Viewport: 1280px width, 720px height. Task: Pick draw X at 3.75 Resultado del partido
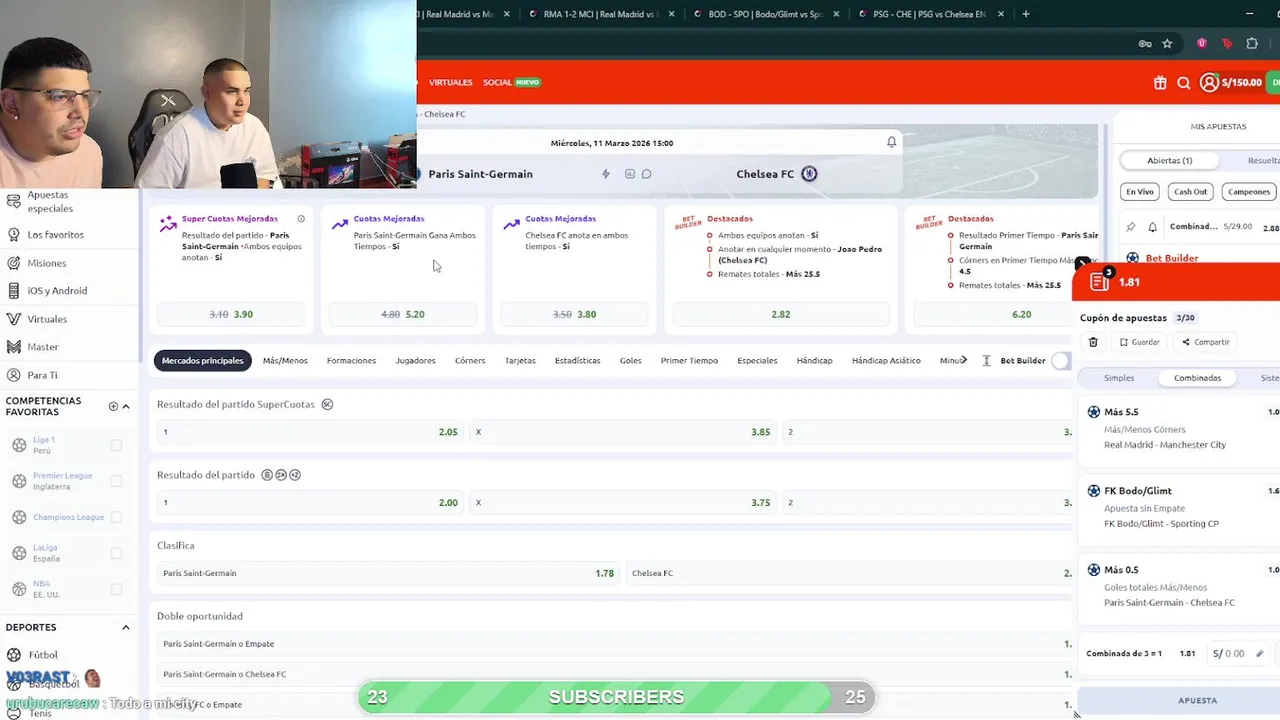(623, 502)
